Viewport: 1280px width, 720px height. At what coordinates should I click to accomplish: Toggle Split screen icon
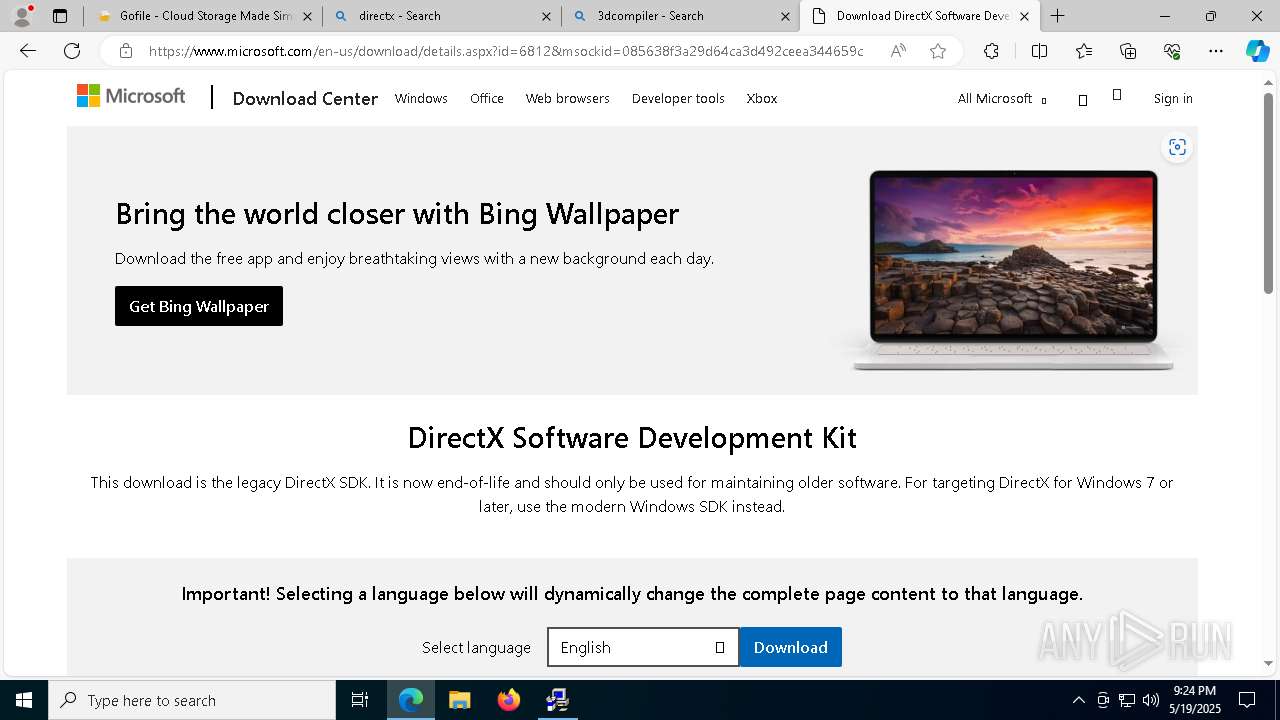(1039, 51)
